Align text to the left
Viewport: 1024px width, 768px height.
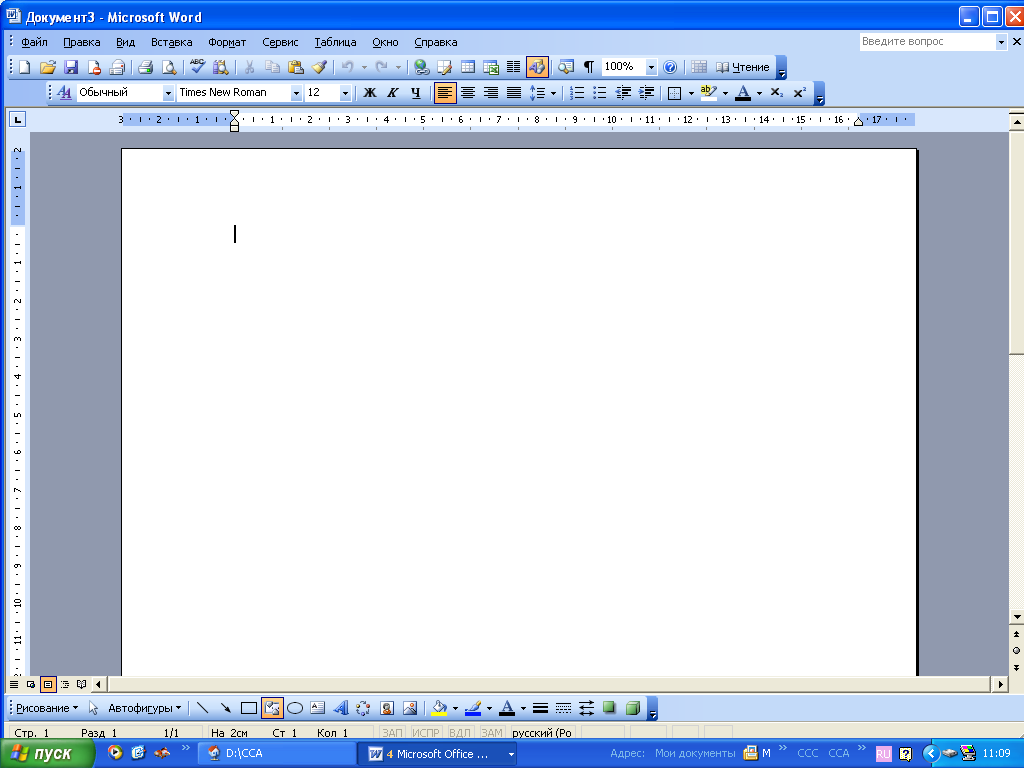(x=445, y=93)
